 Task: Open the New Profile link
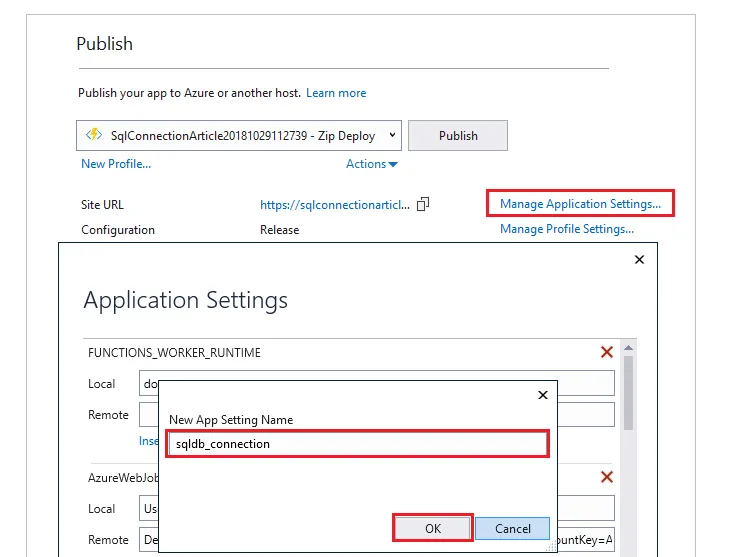pyautogui.click(x=116, y=164)
